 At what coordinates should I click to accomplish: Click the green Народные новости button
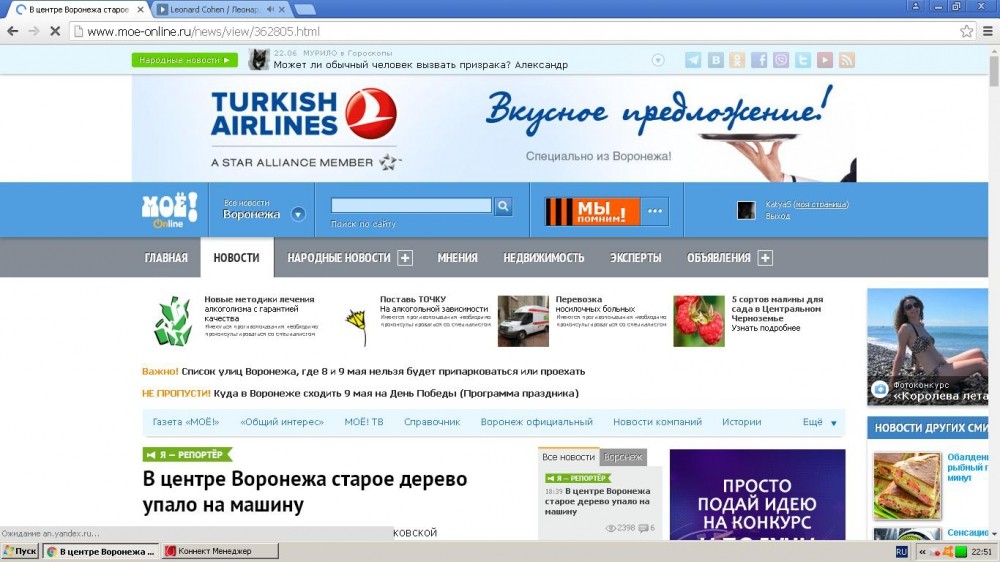(x=185, y=60)
